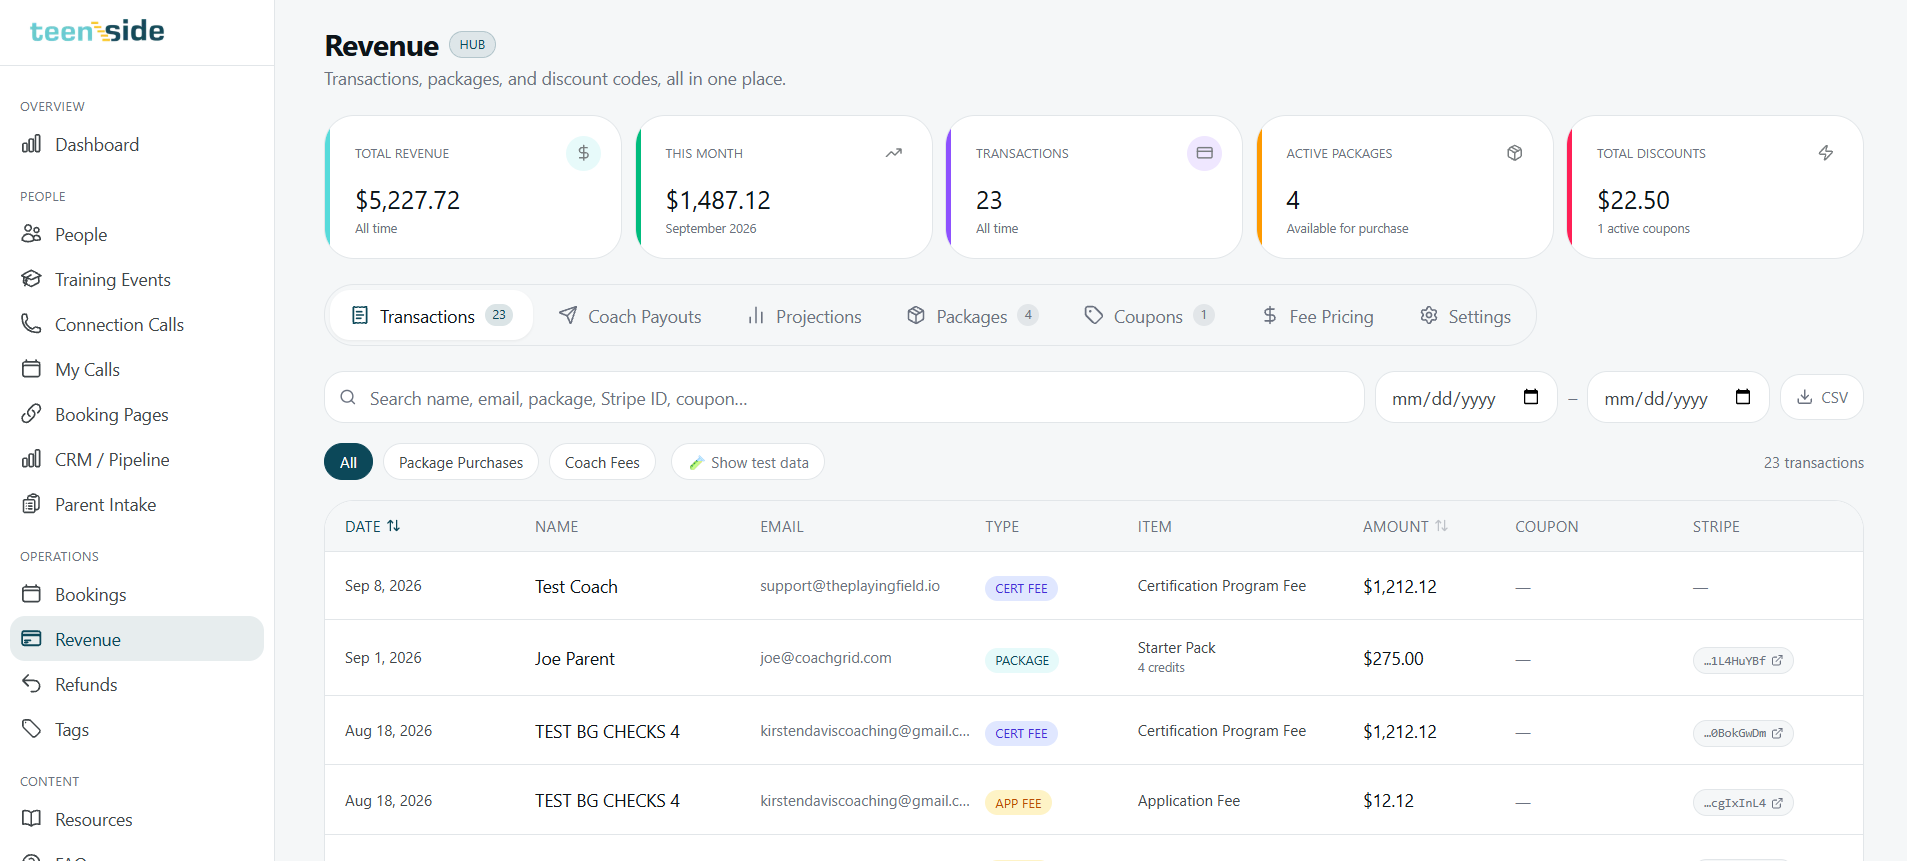Click the start date input field
Screen dimensions: 1907x861
tap(1466, 398)
